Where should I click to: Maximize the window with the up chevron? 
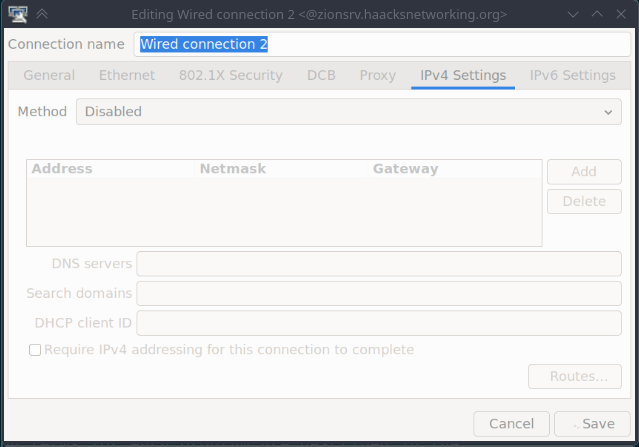pyautogui.click(x=597, y=14)
